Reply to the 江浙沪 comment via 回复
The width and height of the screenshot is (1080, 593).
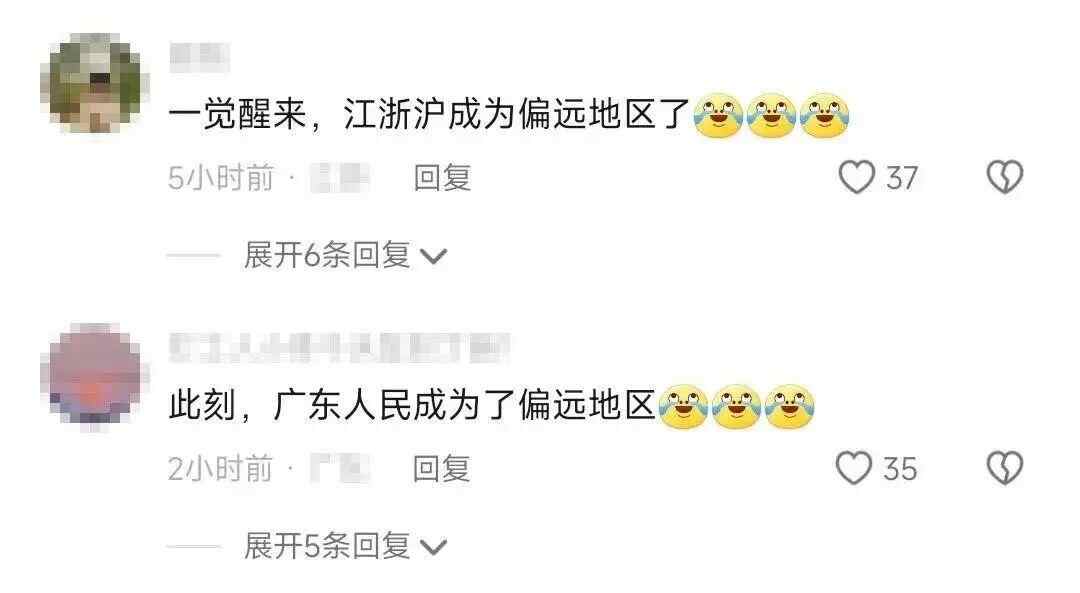point(442,178)
